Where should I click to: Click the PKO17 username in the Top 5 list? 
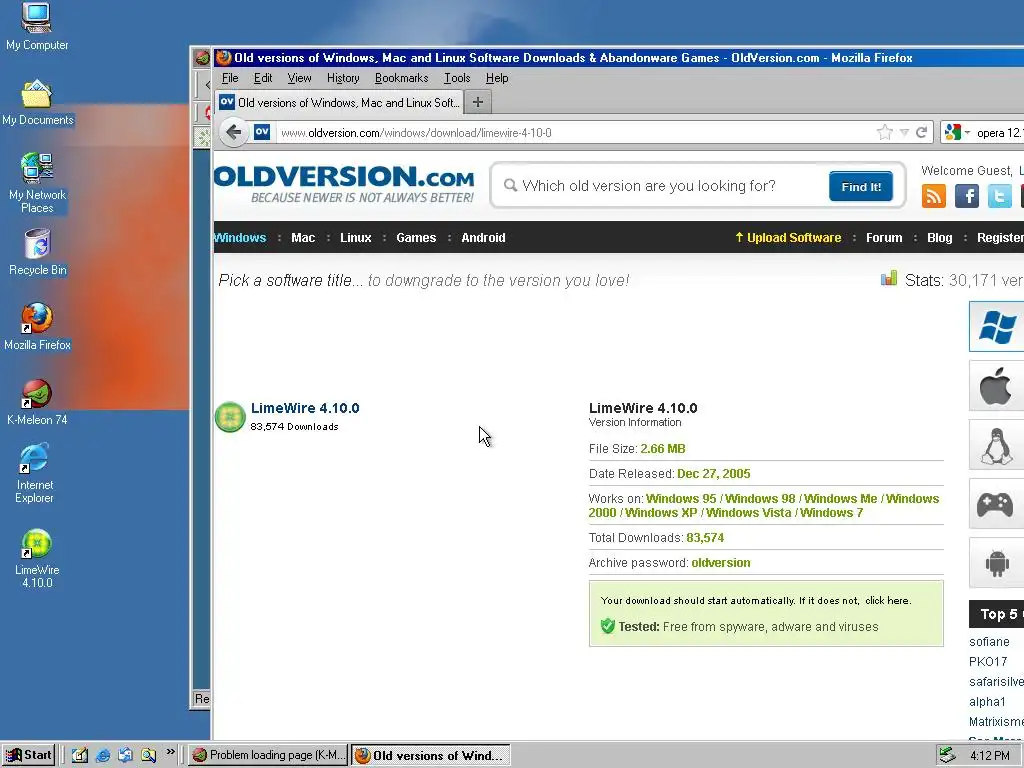coord(987,662)
